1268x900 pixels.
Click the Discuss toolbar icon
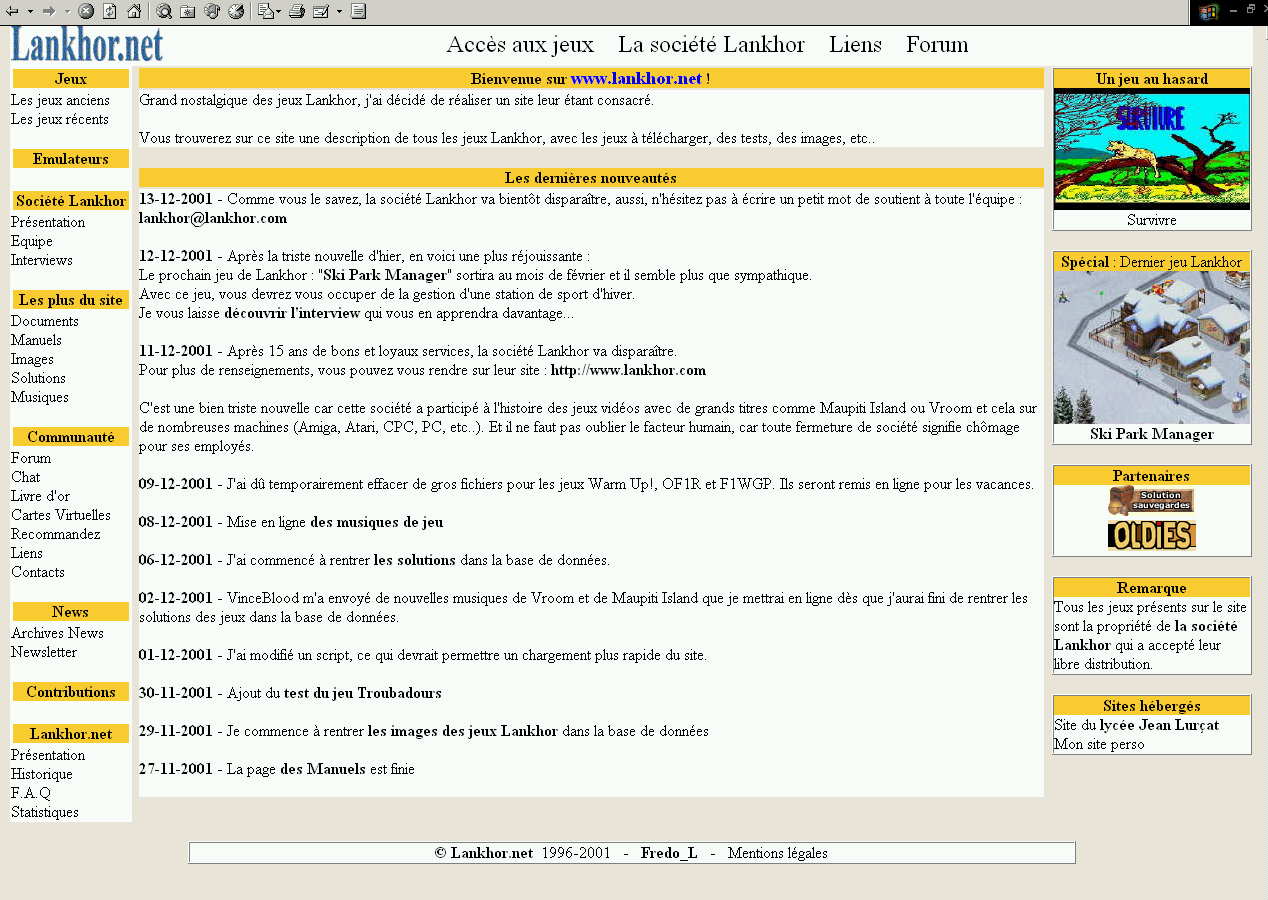click(358, 12)
